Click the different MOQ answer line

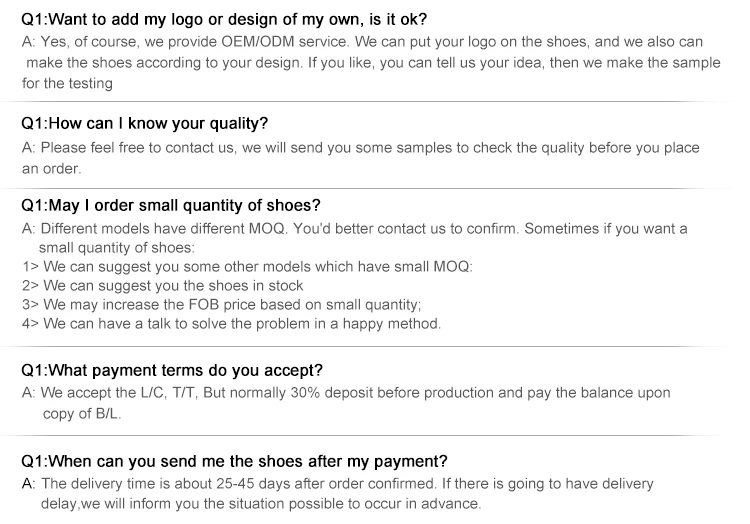click(354, 229)
